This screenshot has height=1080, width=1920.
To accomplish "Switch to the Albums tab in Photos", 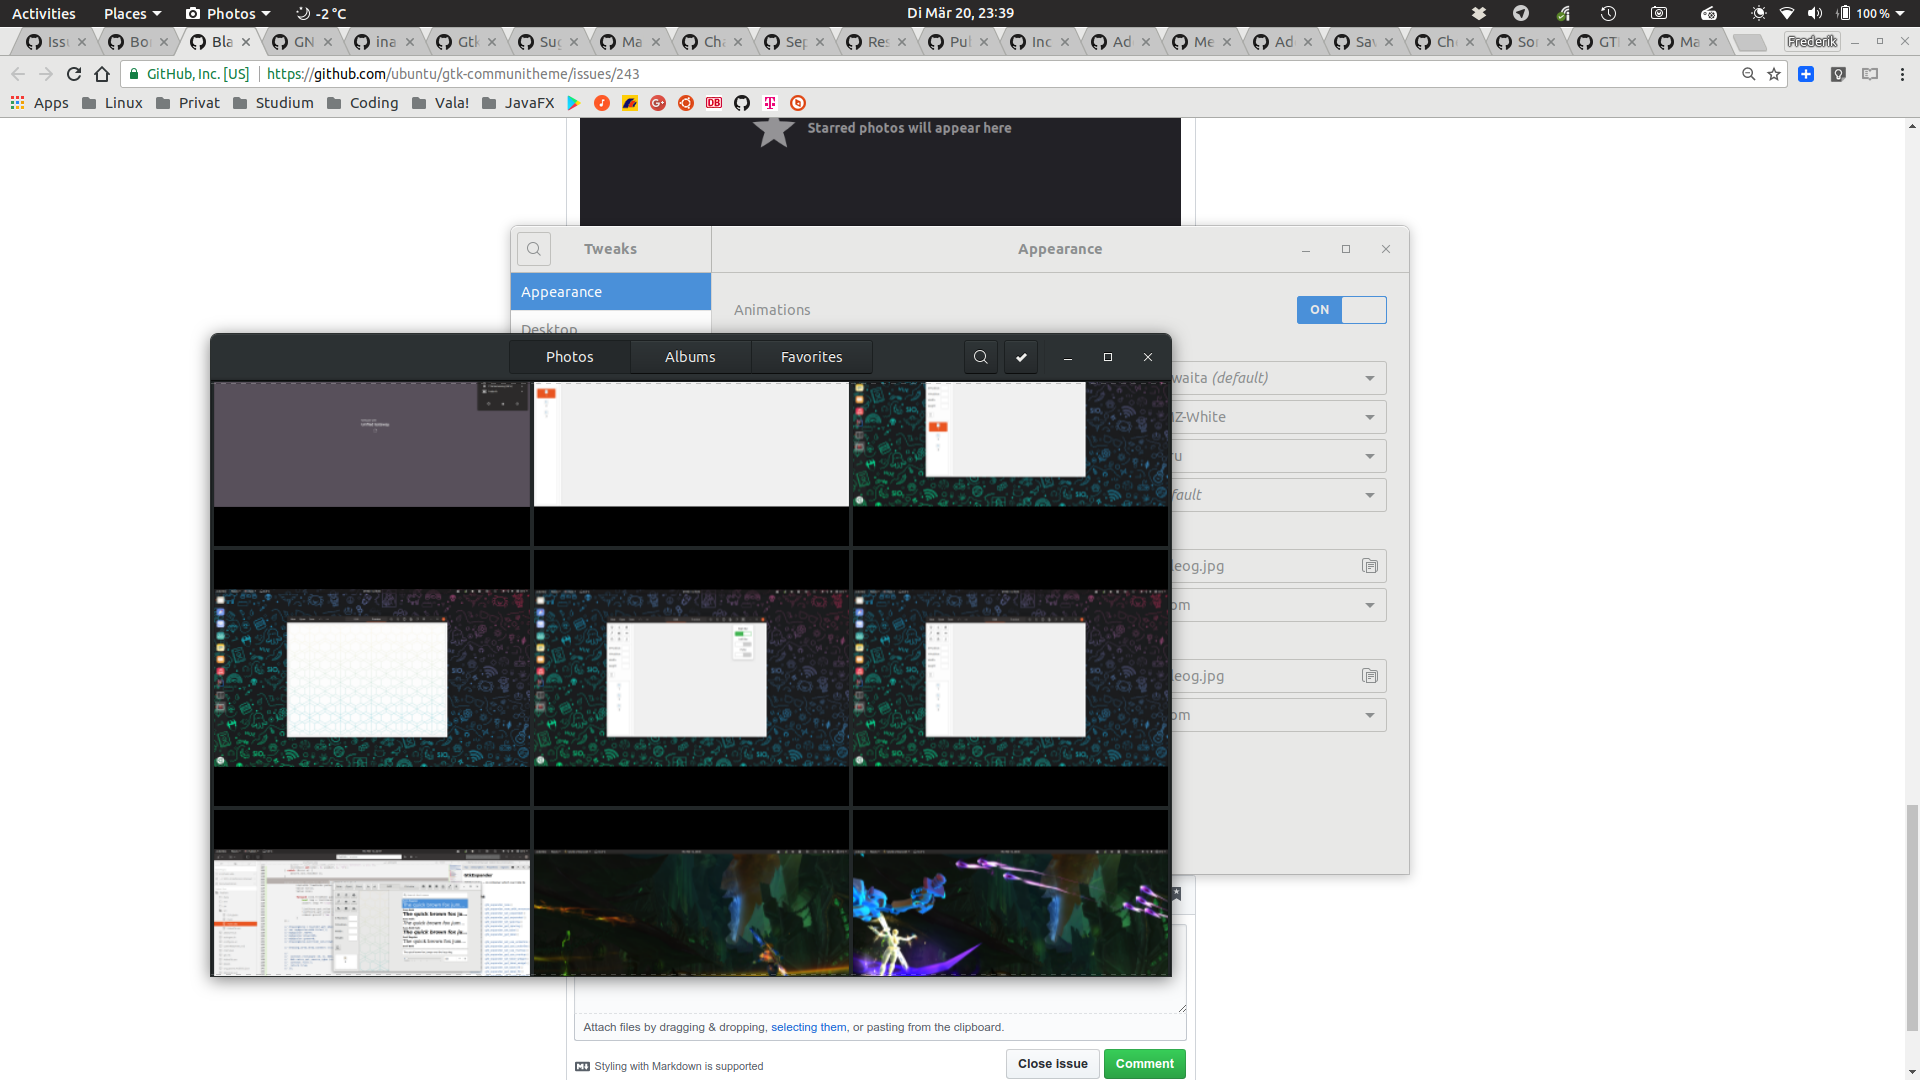I will pyautogui.click(x=690, y=357).
